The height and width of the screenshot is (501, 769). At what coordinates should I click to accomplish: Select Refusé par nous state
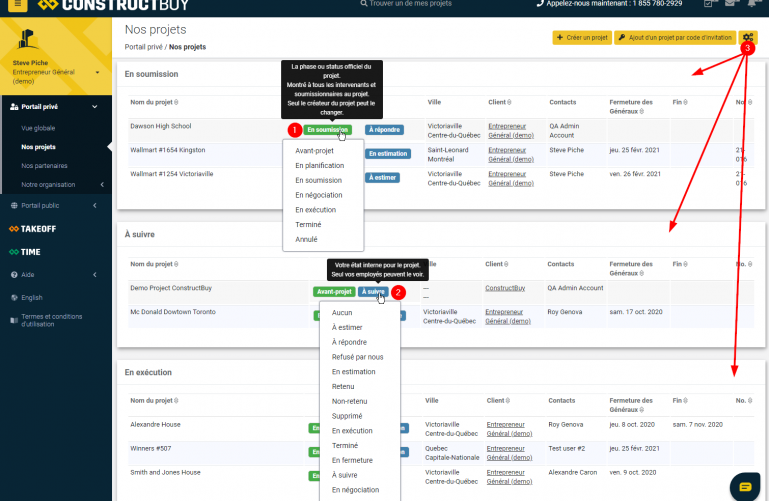[x=358, y=357]
